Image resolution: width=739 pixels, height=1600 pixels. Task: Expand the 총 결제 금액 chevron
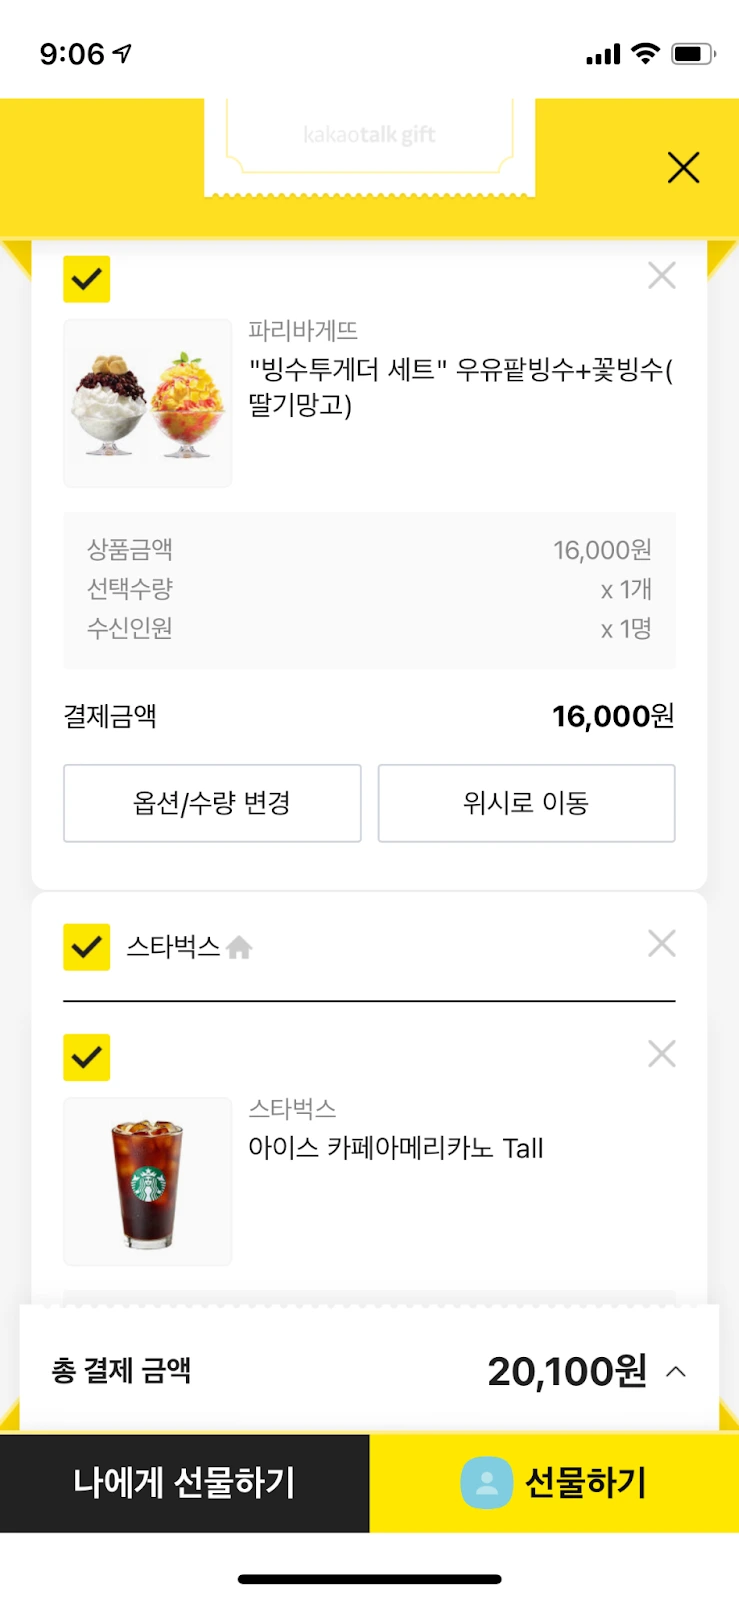coord(676,1371)
